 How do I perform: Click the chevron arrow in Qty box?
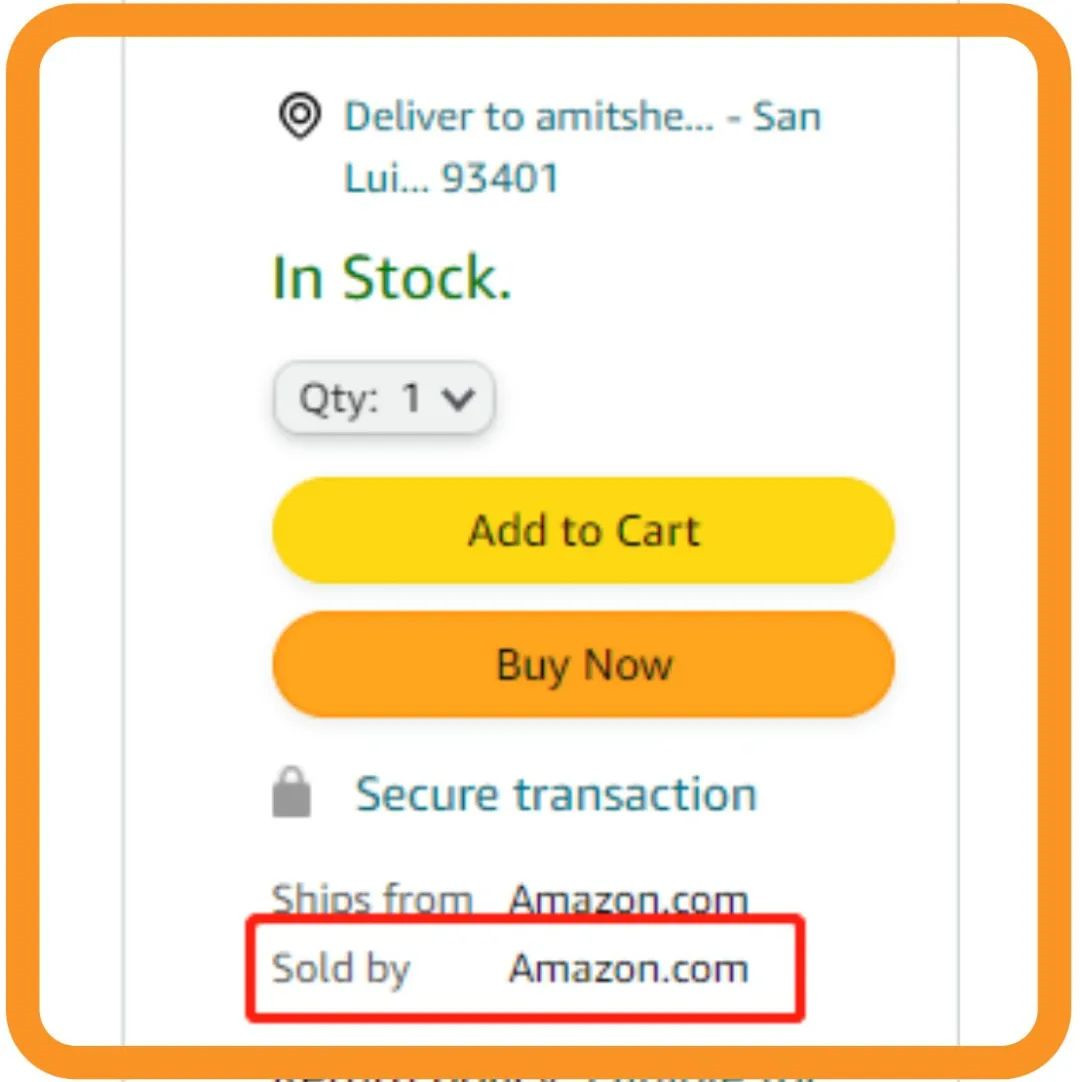click(458, 398)
